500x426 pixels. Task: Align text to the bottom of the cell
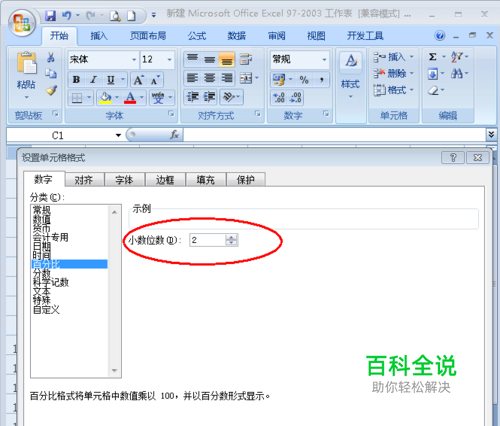click(x=227, y=59)
